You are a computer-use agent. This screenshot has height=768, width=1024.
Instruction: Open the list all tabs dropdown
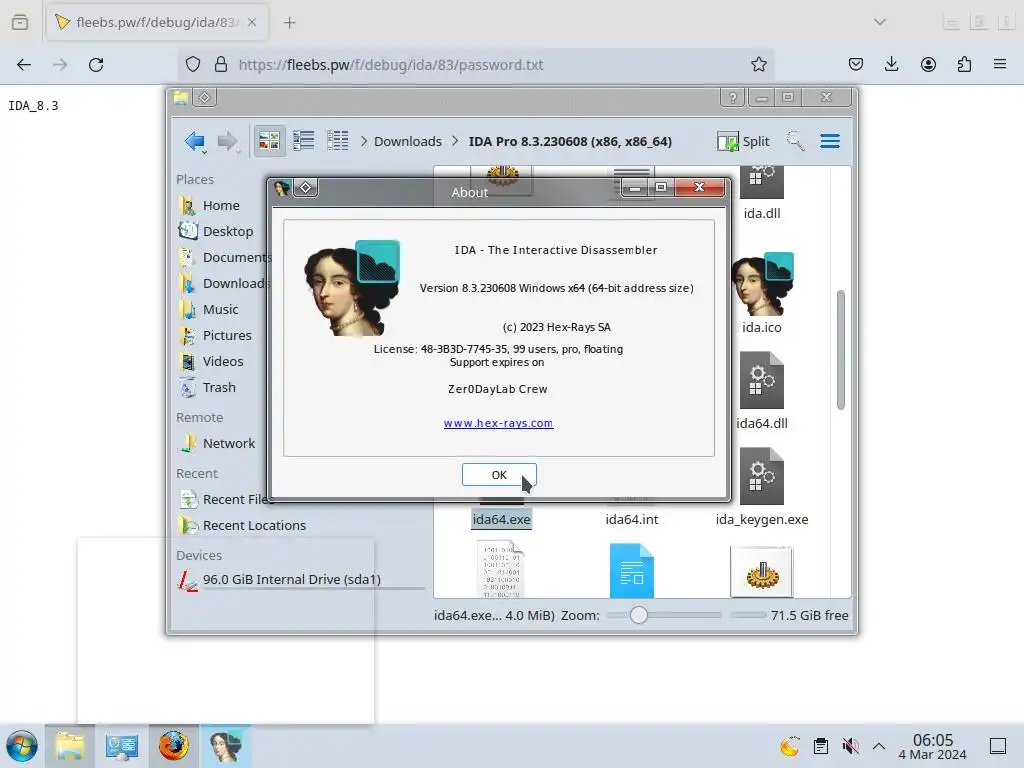880,22
